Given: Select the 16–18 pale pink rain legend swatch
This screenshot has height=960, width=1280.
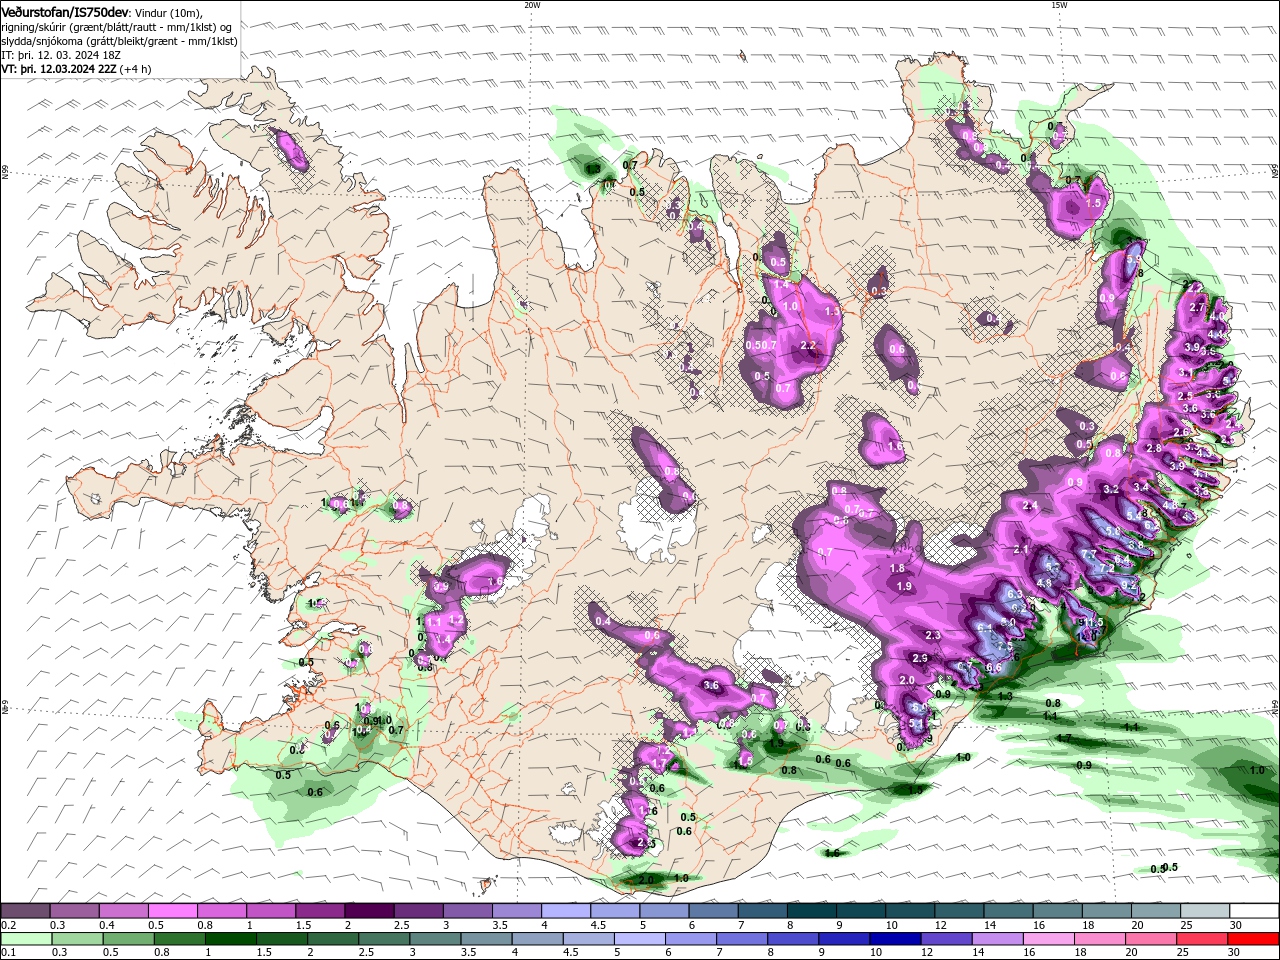Looking at the screenshot, I should point(1049,939).
